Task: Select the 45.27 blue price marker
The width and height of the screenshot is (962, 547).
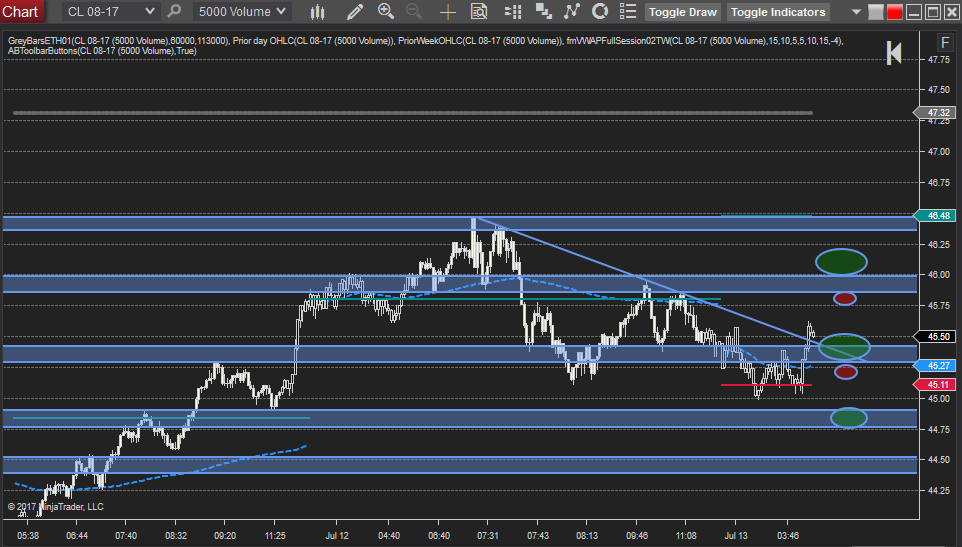Action: (x=934, y=365)
